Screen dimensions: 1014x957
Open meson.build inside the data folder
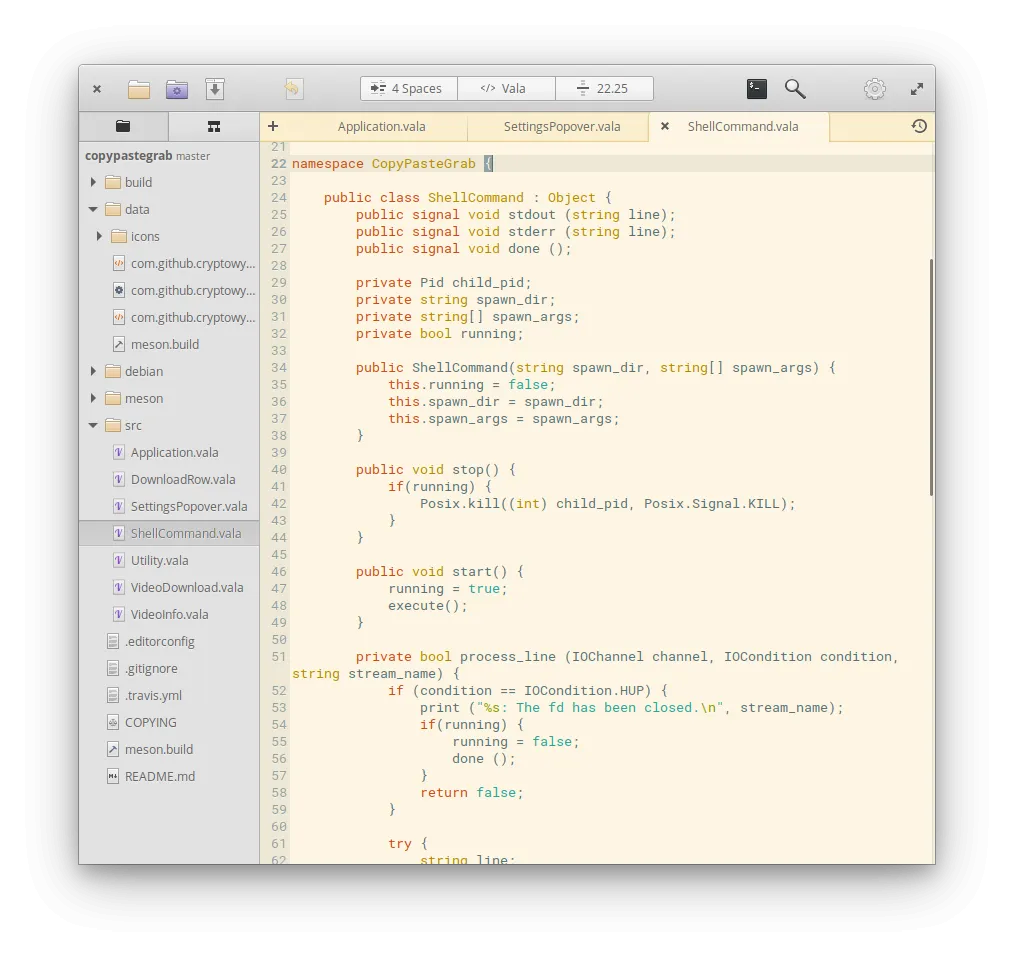click(x=169, y=345)
